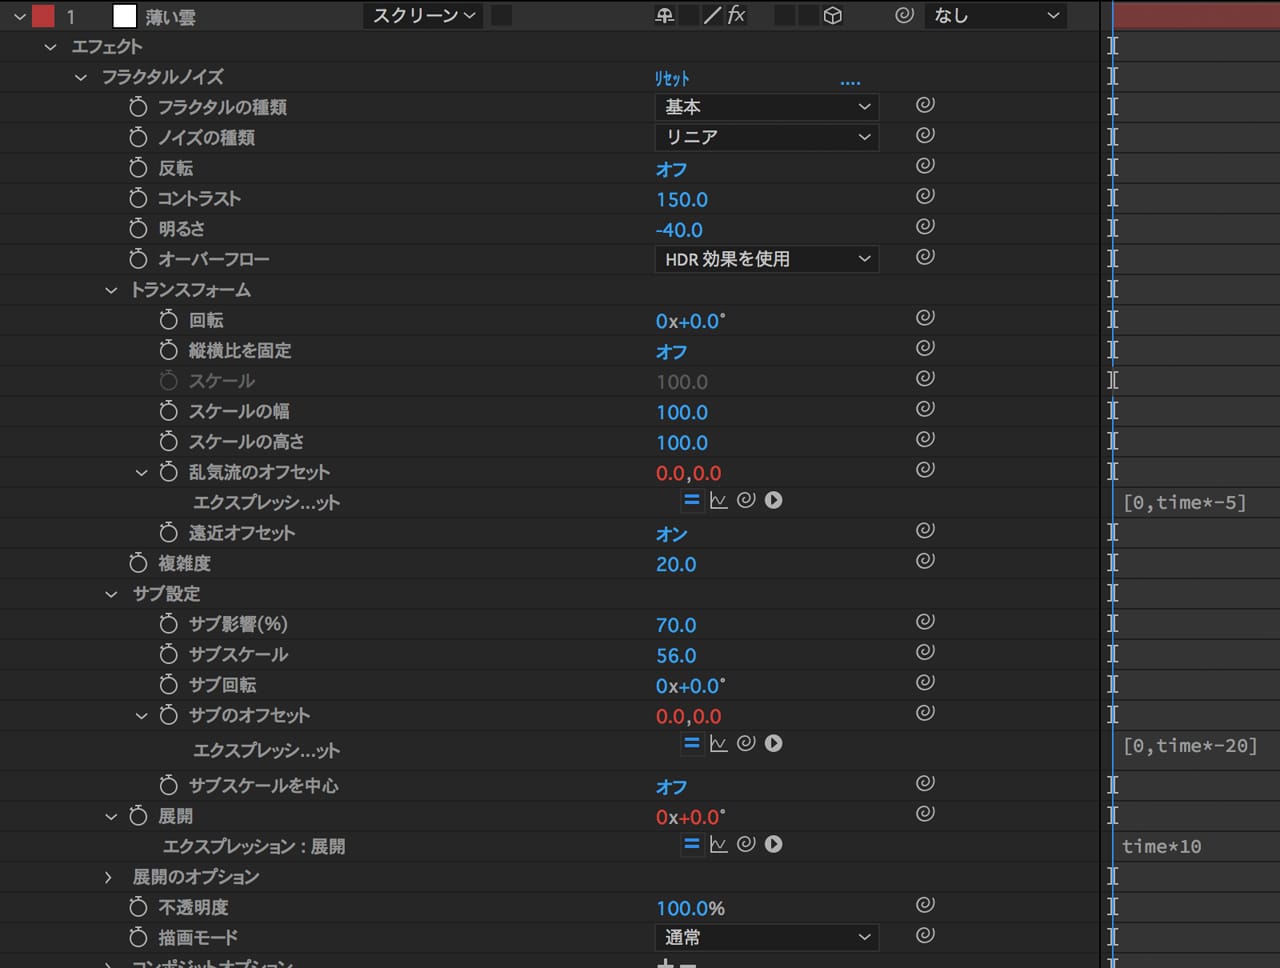1280x968 pixels.
Task: Click the fx effects switch icon
Action: click(x=736, y=15)
